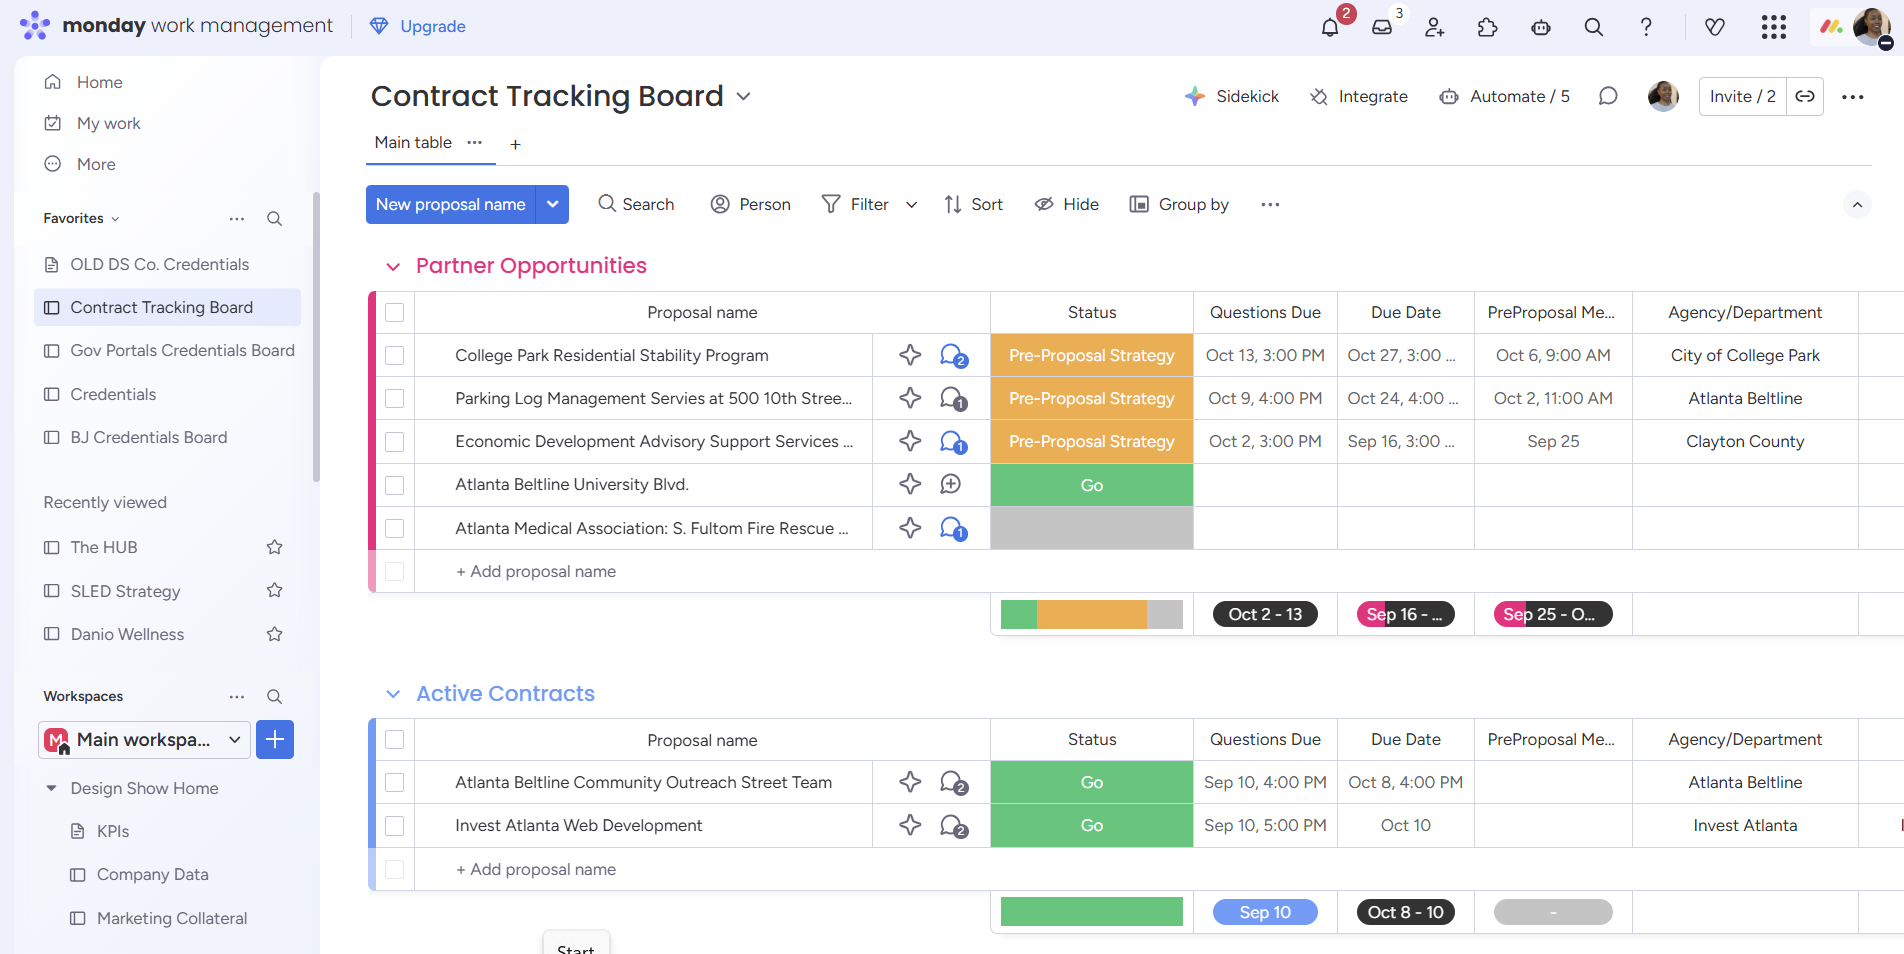Open the apps puzzle piece icon

point(1488,27)
